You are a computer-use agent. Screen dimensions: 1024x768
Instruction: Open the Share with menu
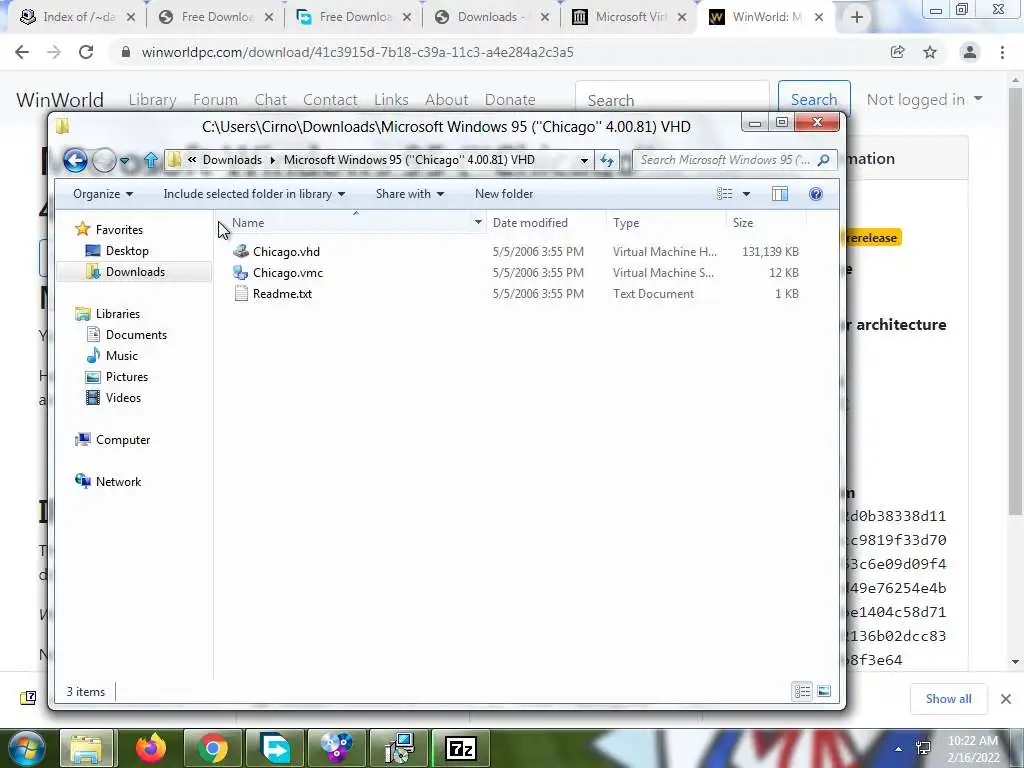[409, 194]
